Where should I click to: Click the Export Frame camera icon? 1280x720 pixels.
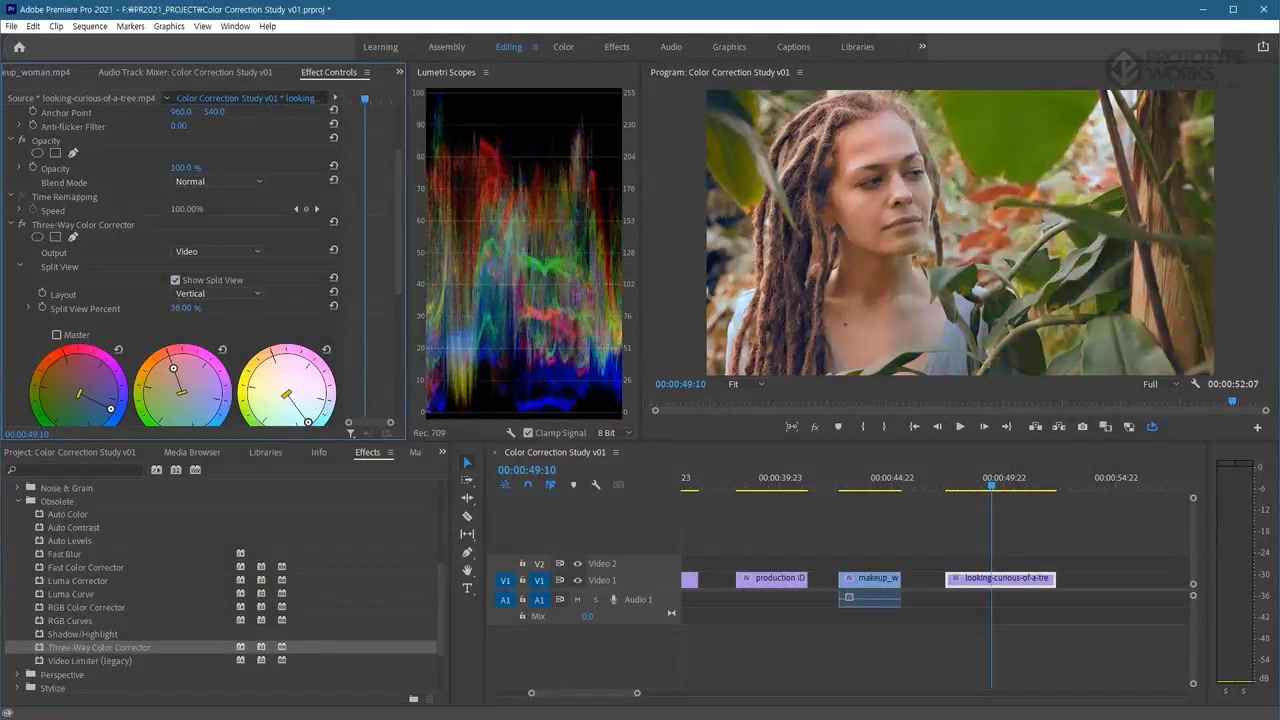[x=1082, y=427]
